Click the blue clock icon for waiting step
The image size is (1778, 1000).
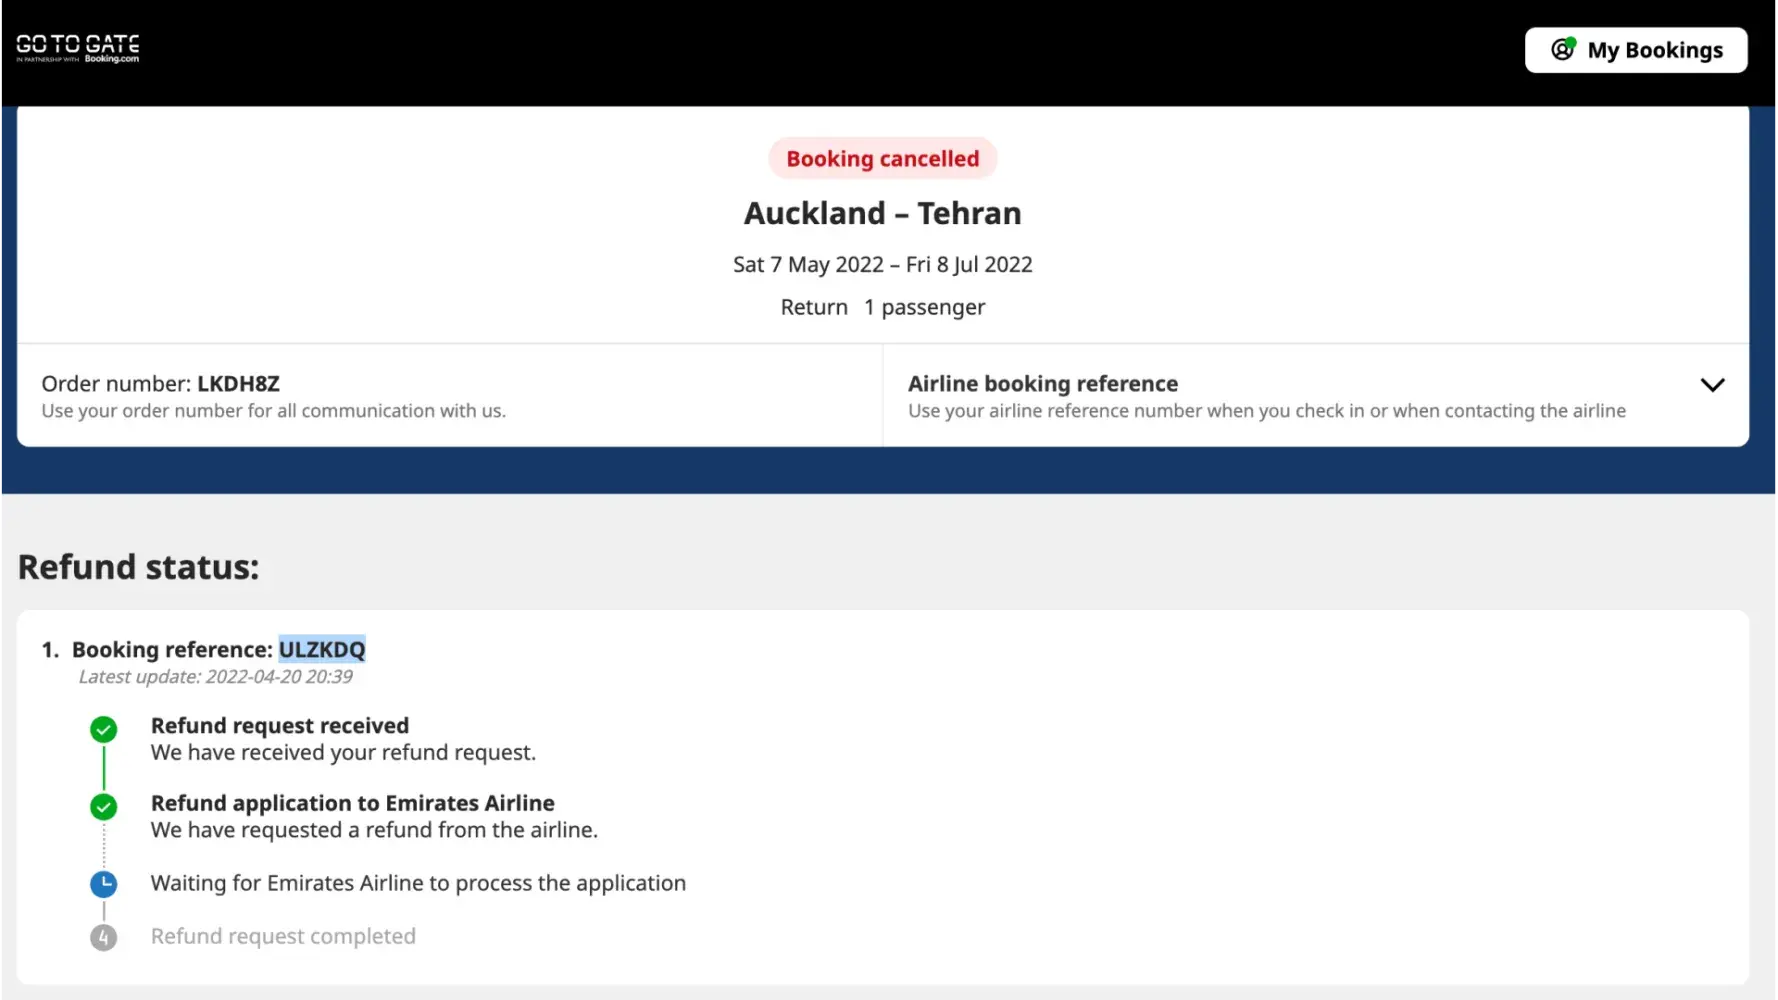[103, 884]
